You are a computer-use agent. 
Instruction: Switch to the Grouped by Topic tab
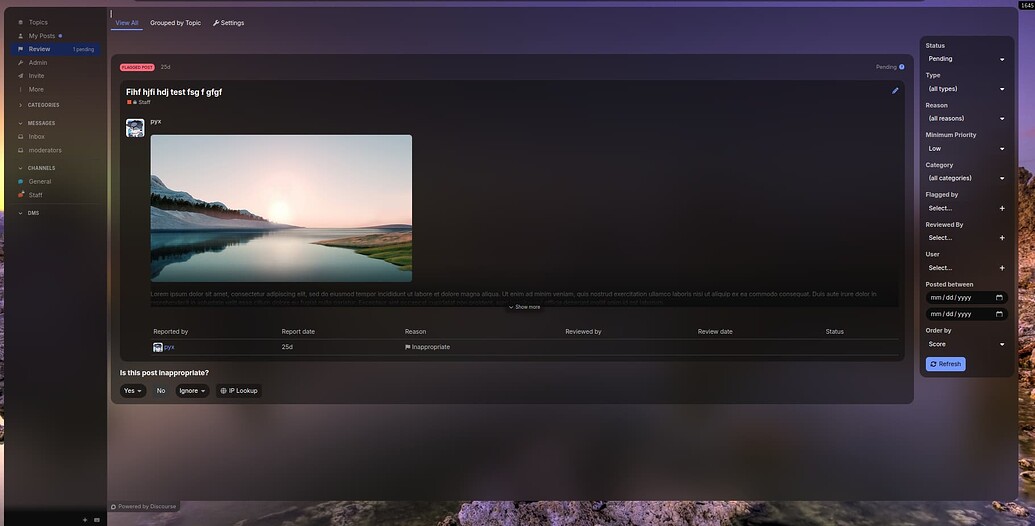(175, 22)
